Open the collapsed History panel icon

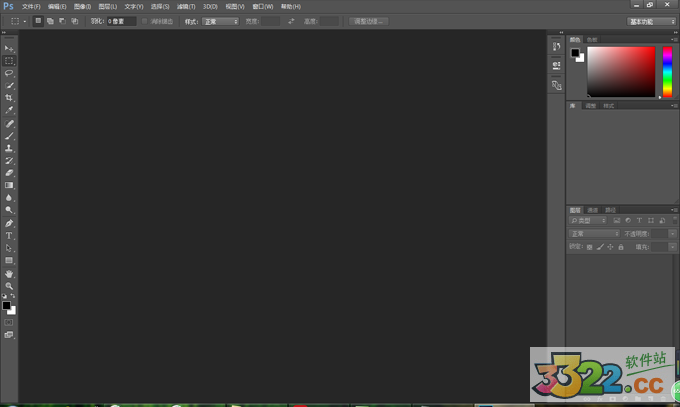[x=556, y=46]
